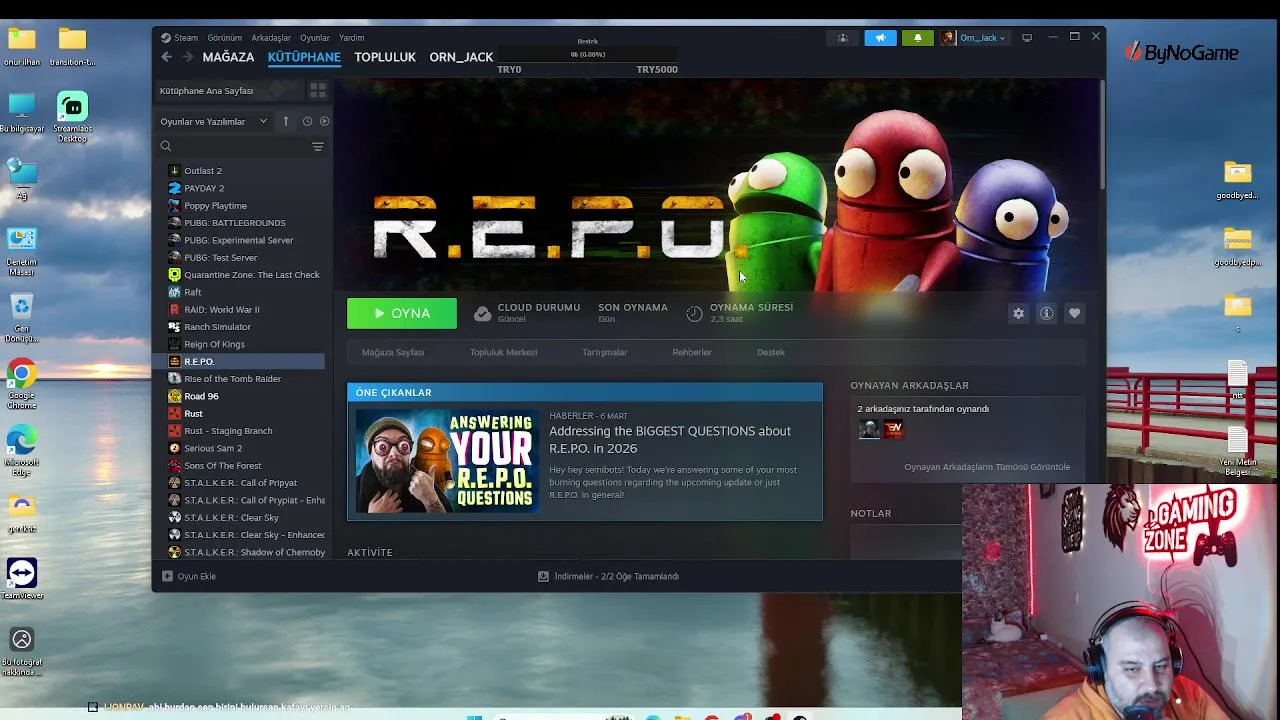Open the Arkadaşlar menu
Screen dimensions: 1280x720
point(271,38)
